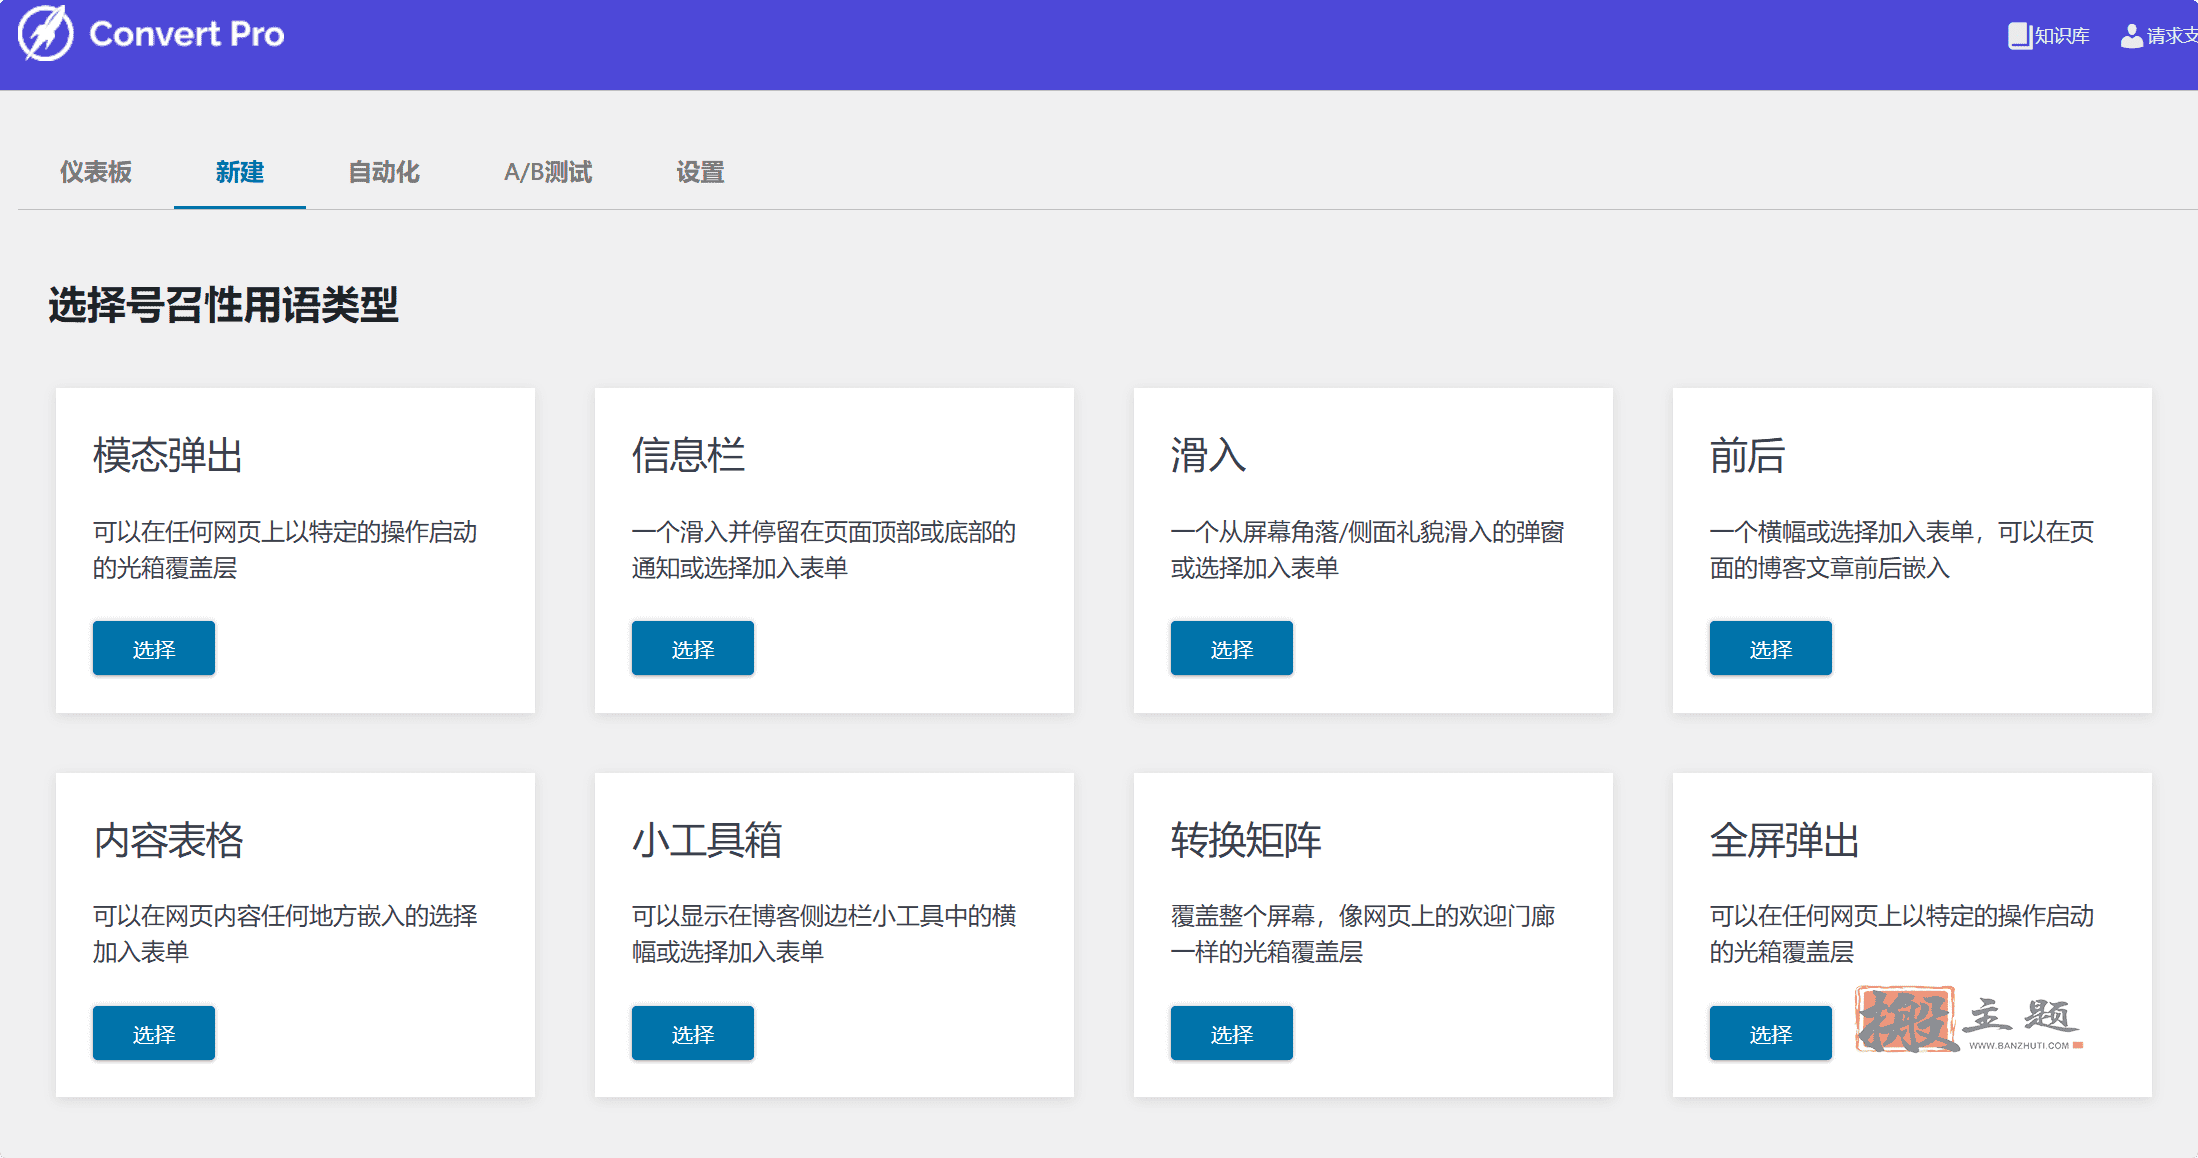Image resolution: width=2198 pixels, height=1158 pixels.
Task: Click the 模态弹出 card title
Action: [x=168, y=455]
